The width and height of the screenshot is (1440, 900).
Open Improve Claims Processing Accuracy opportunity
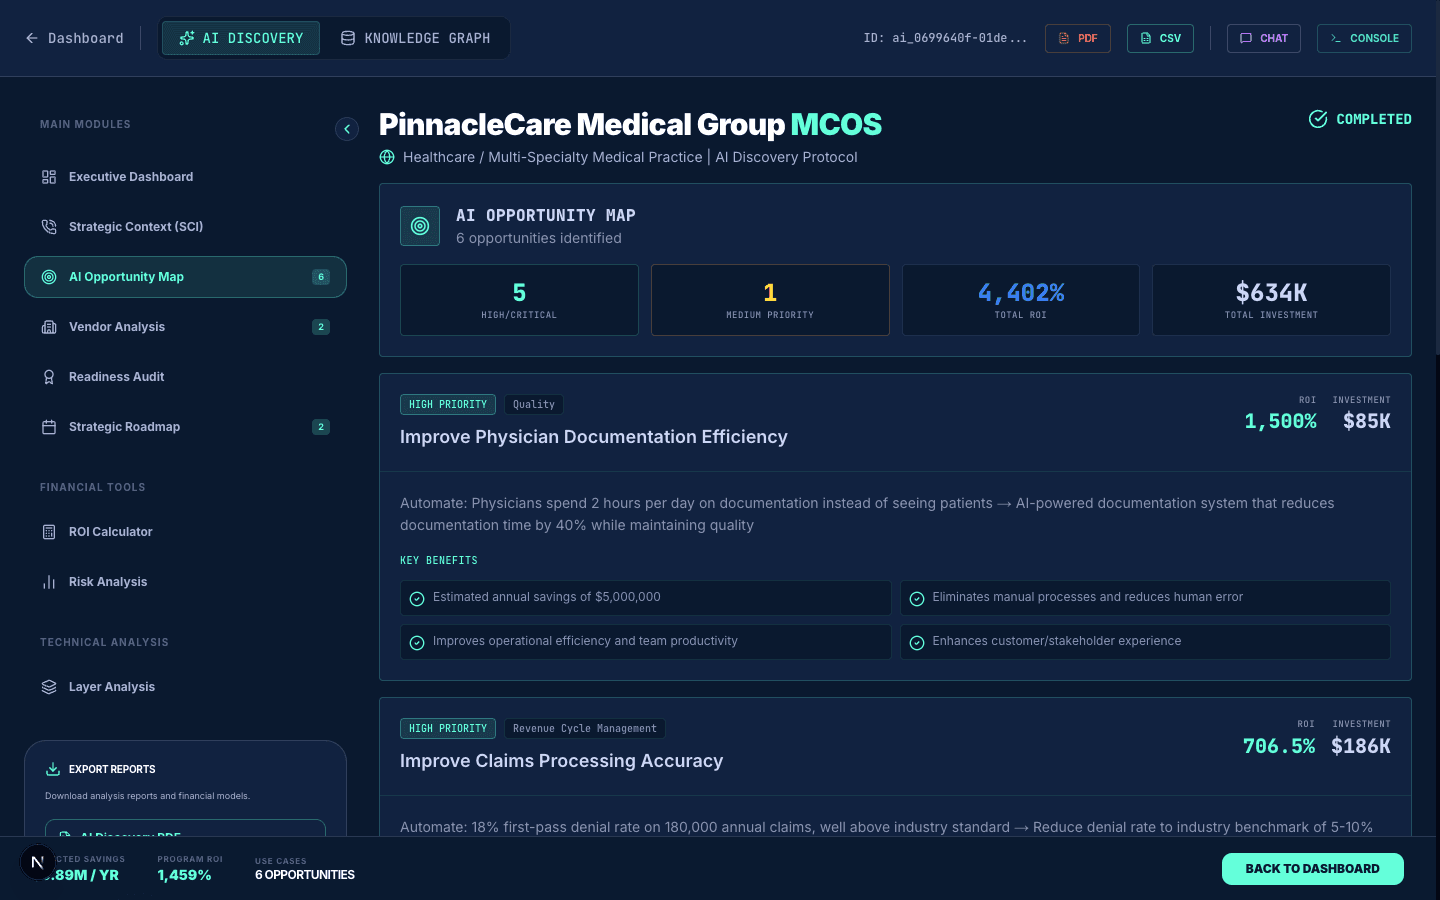point(562,761)
